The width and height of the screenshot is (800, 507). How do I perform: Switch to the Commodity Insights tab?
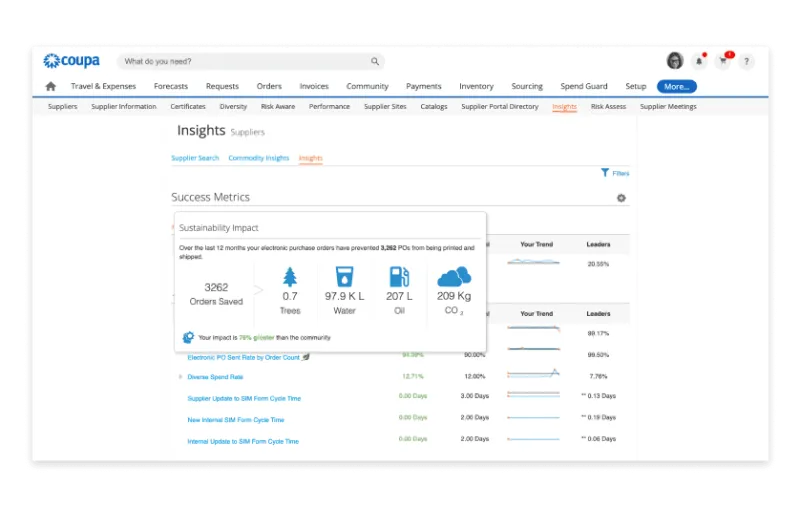[x=259, y=158]
